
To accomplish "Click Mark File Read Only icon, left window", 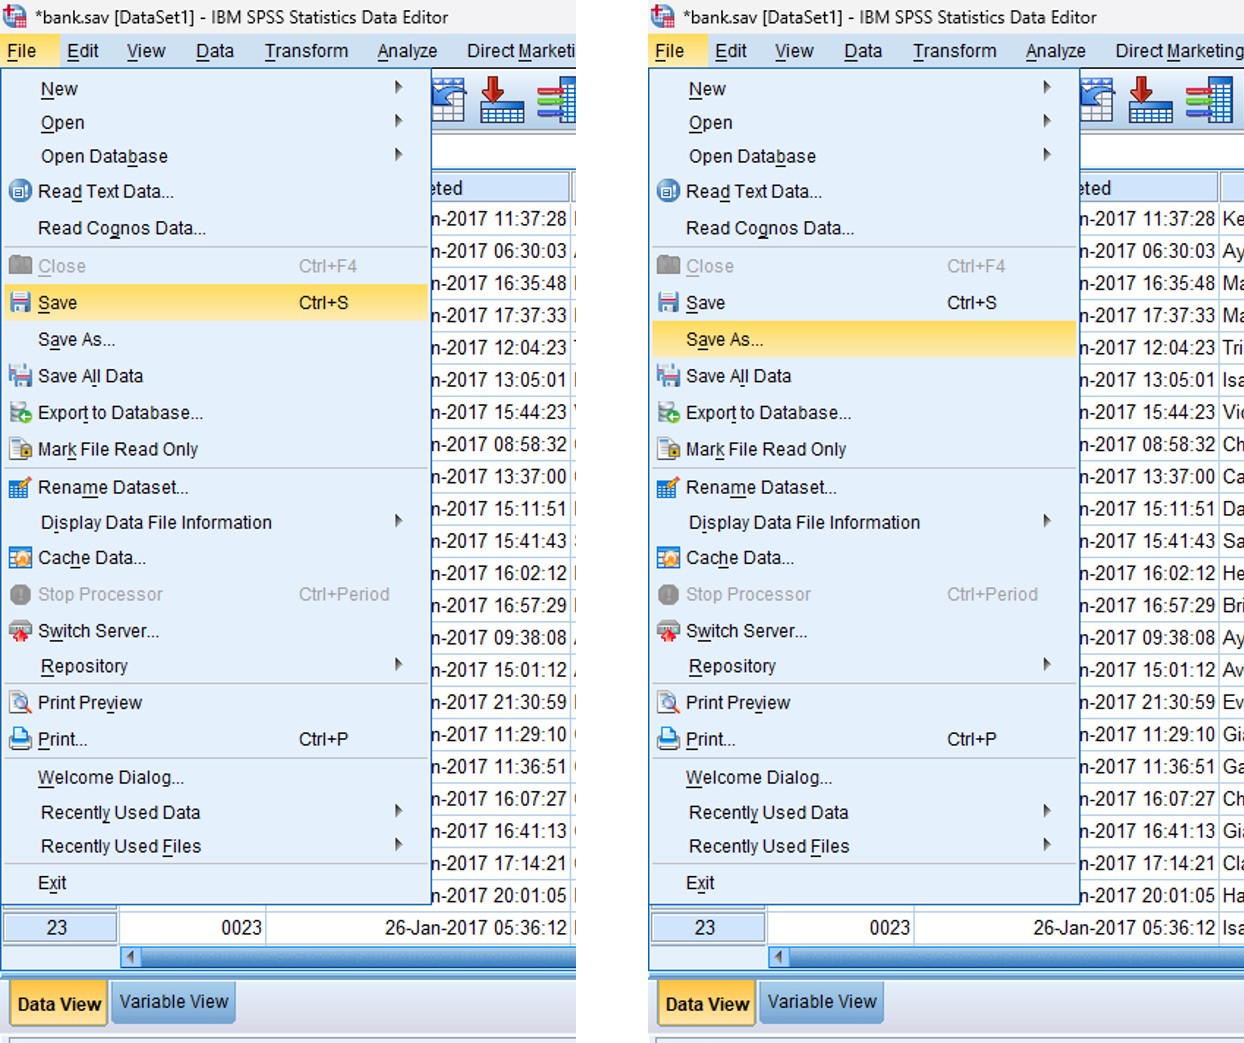I will point(20,450).
